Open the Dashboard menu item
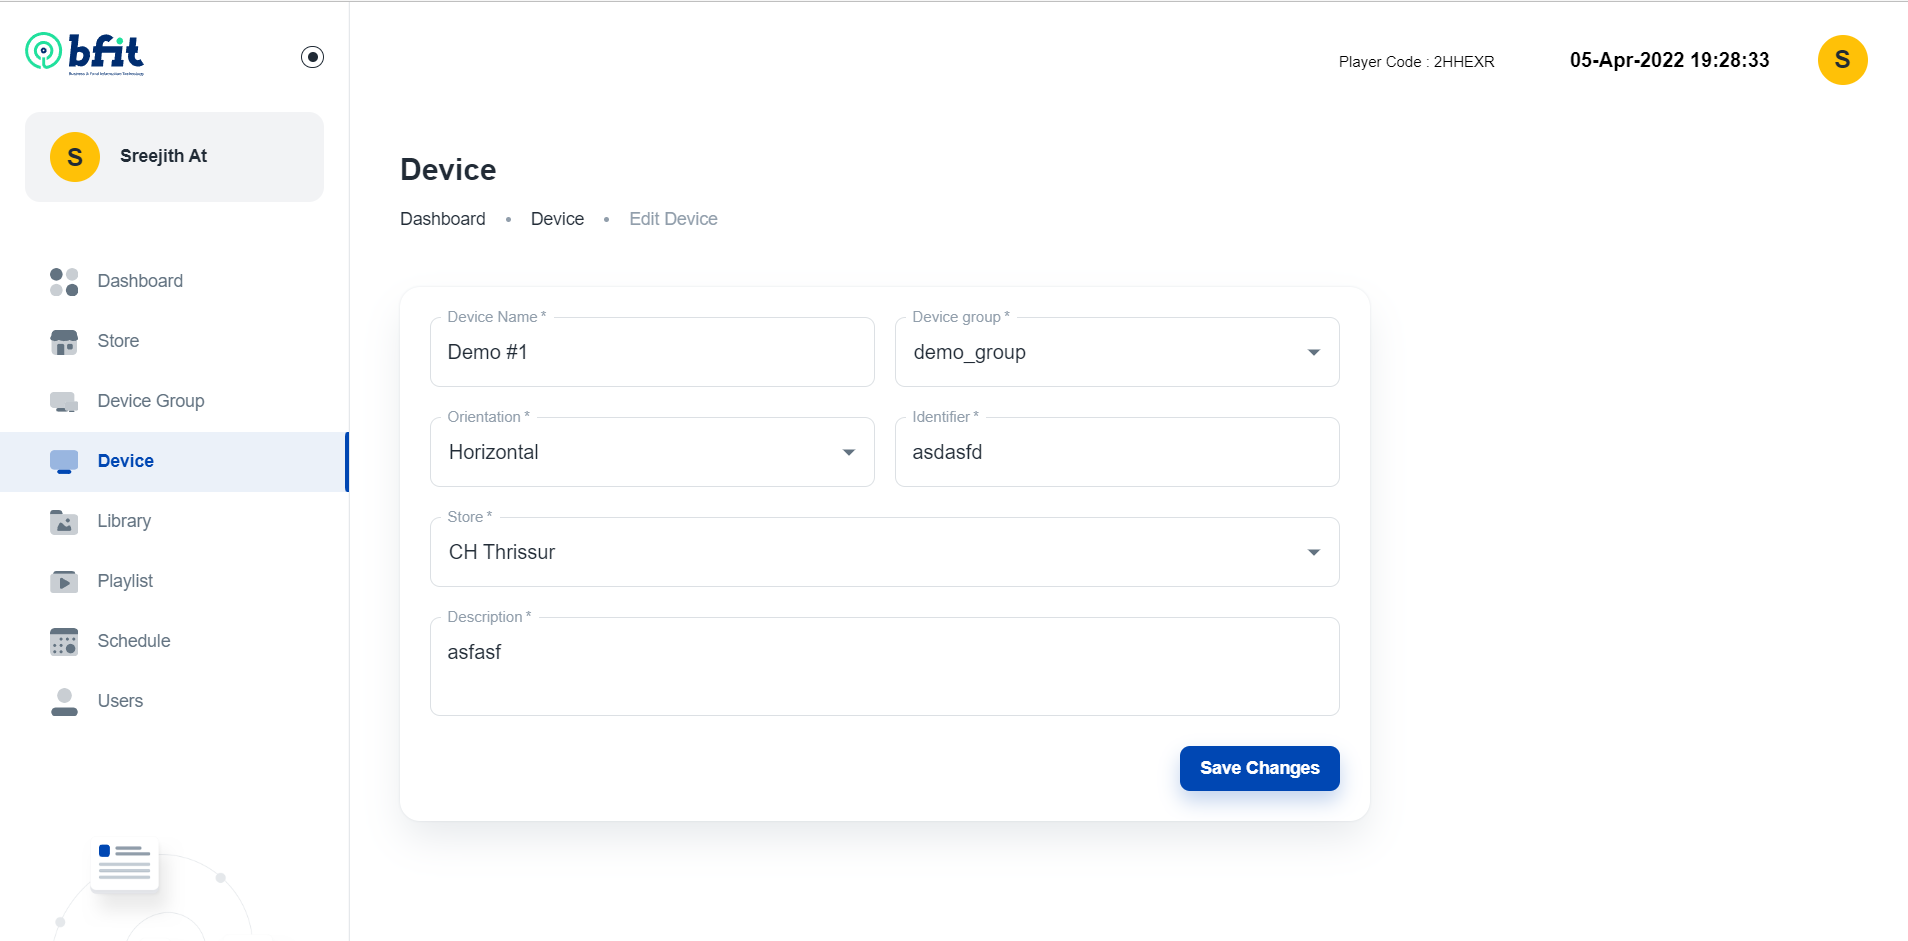The height and width of the screenshot is (941, 1908). coord(174,281)
